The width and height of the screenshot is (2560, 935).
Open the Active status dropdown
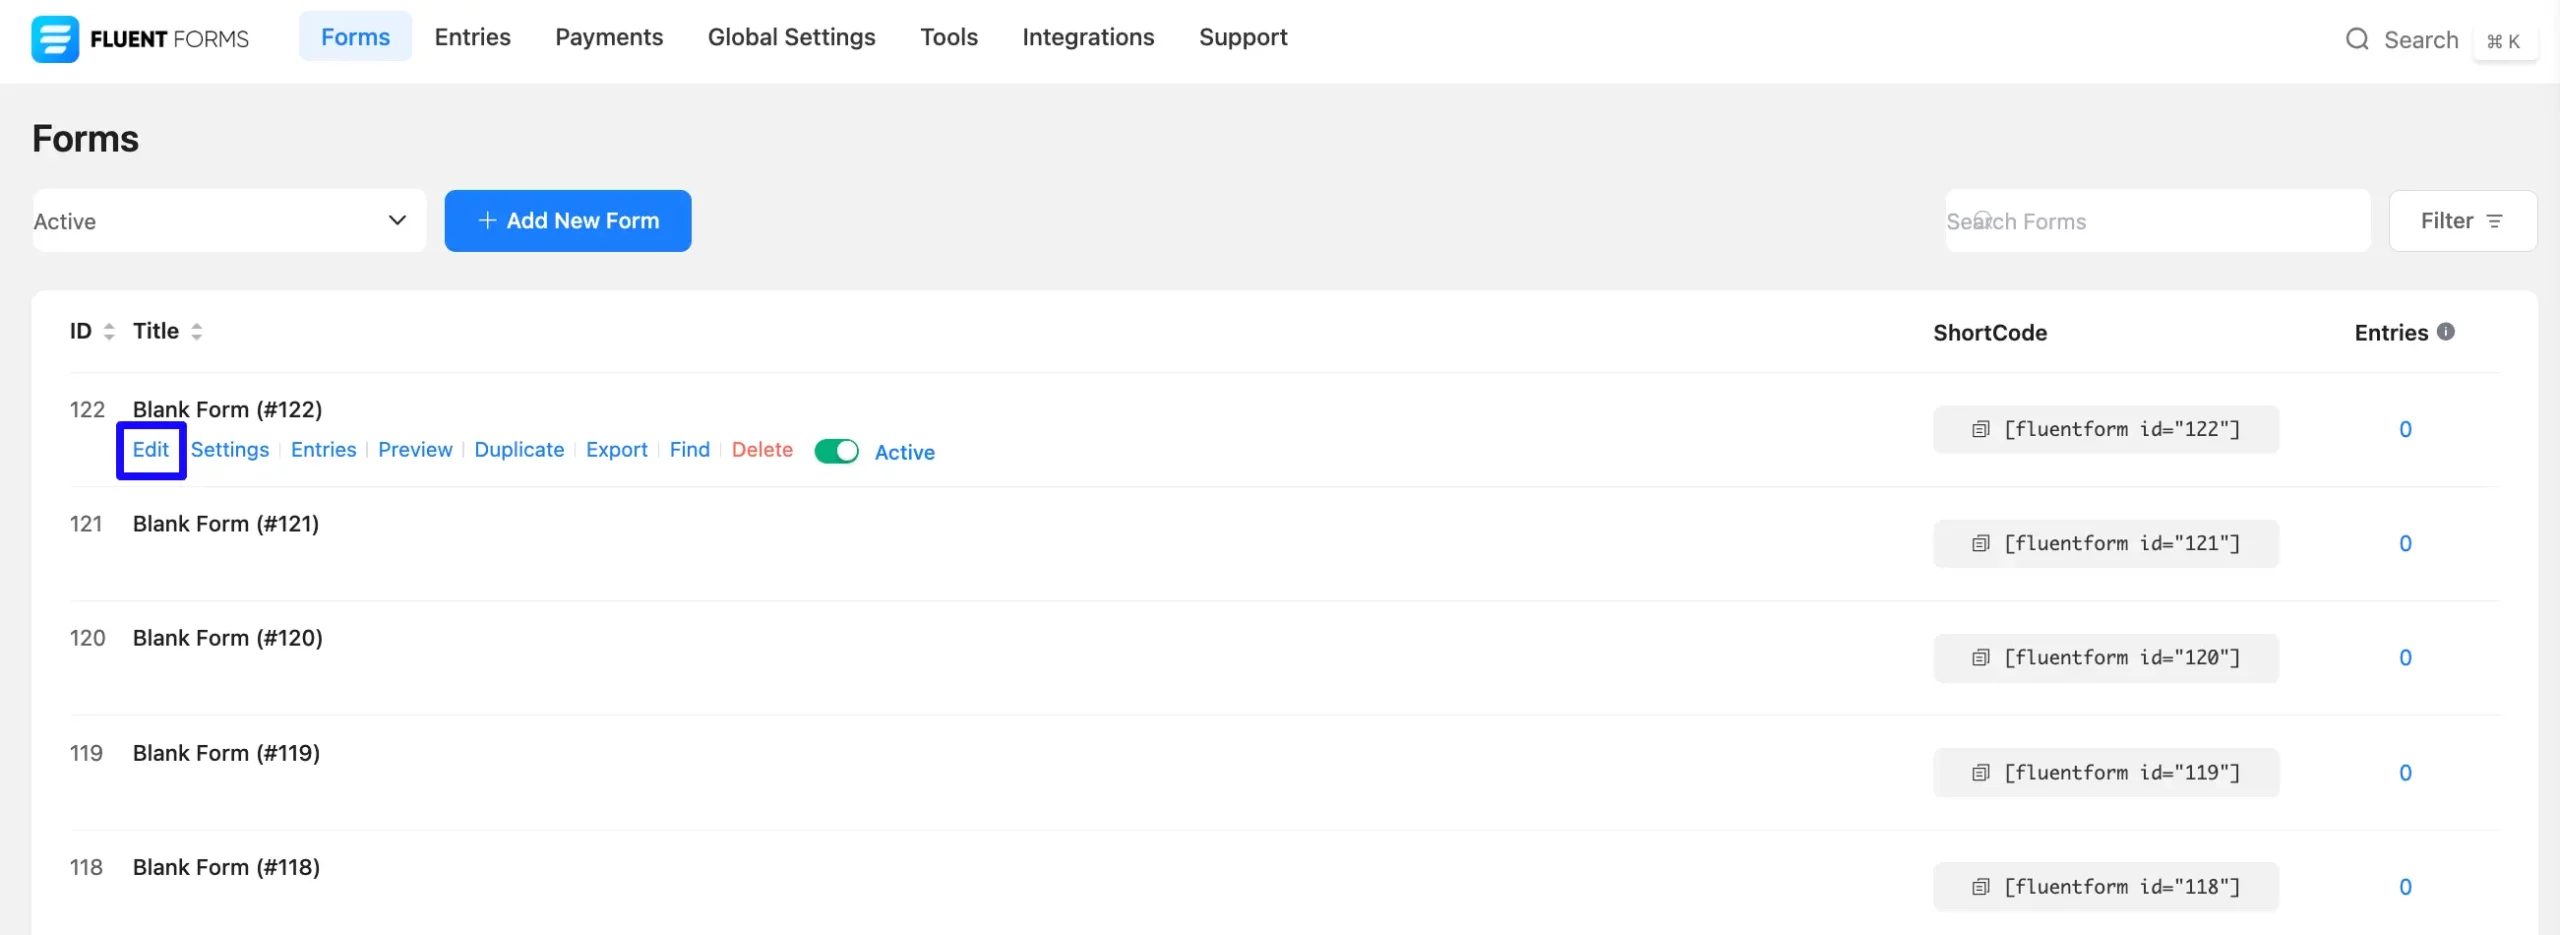coord(229,221)
